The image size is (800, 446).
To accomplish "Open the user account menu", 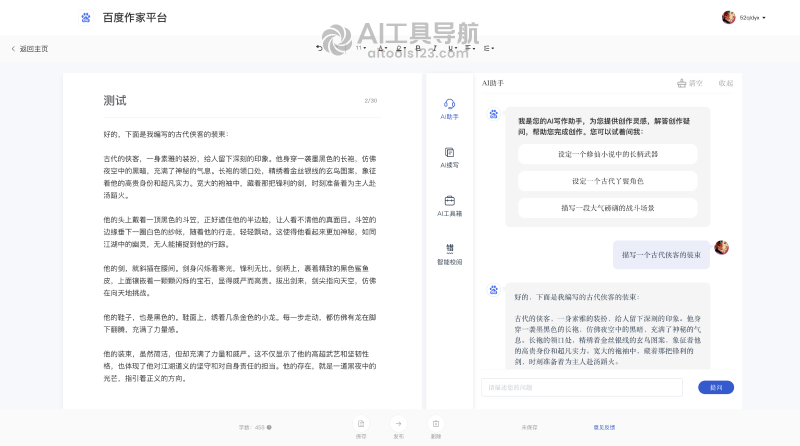I will 744,17.
